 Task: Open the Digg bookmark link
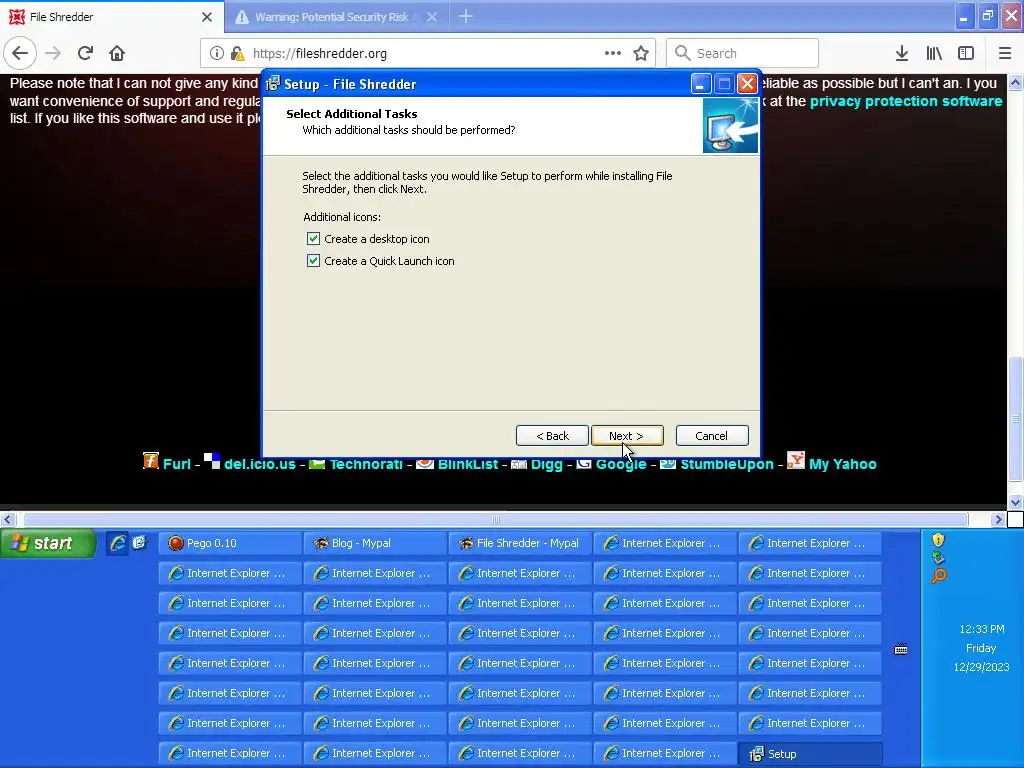tap(547, 464)
